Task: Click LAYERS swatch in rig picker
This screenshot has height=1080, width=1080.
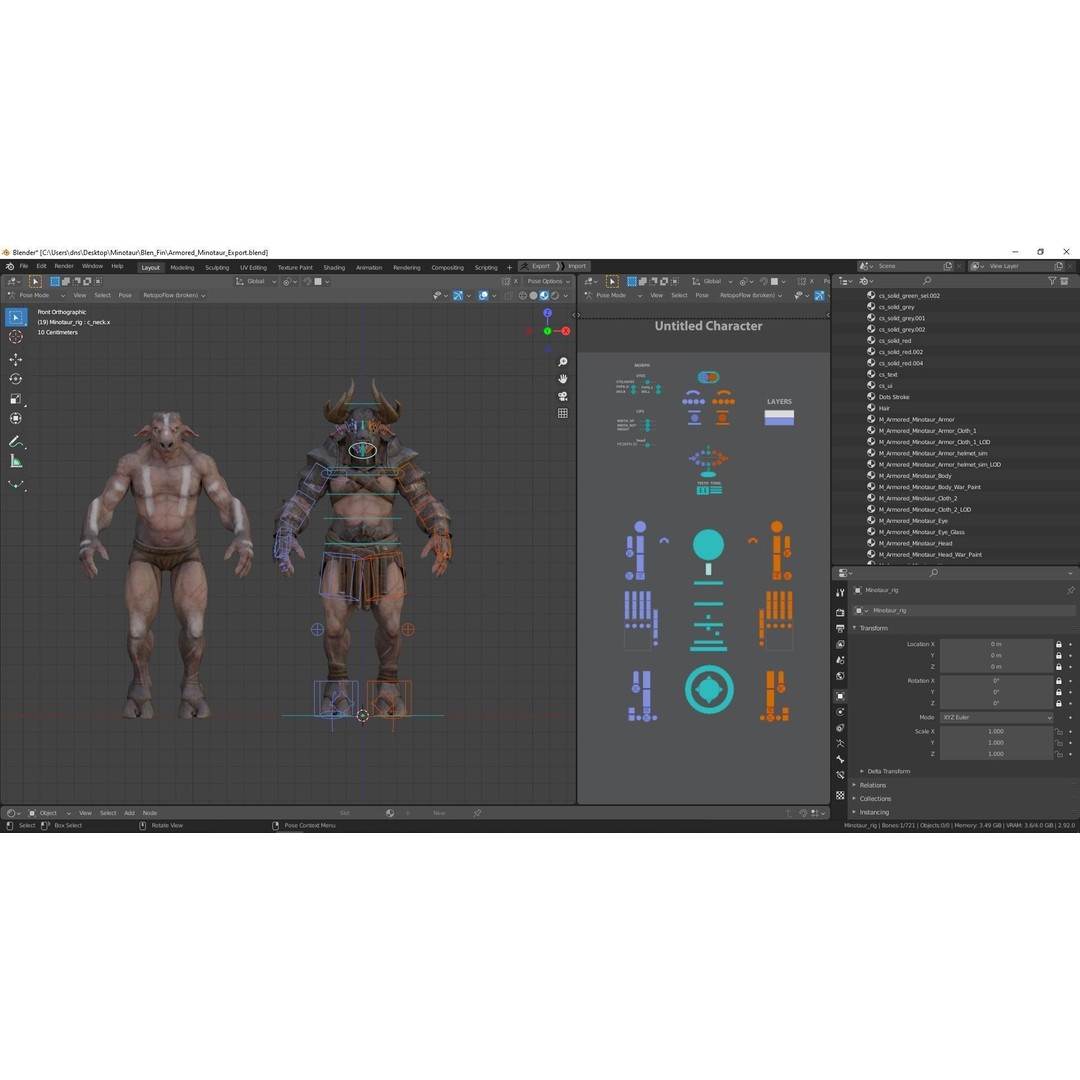Action: tap(779, 417)
